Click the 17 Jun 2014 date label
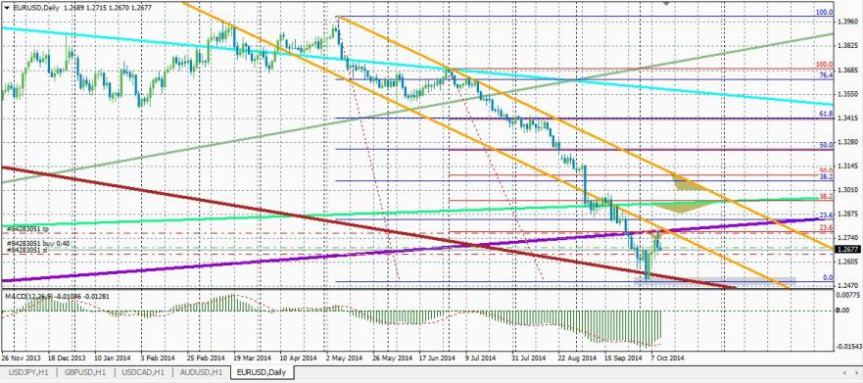 (x=438, y=357)
